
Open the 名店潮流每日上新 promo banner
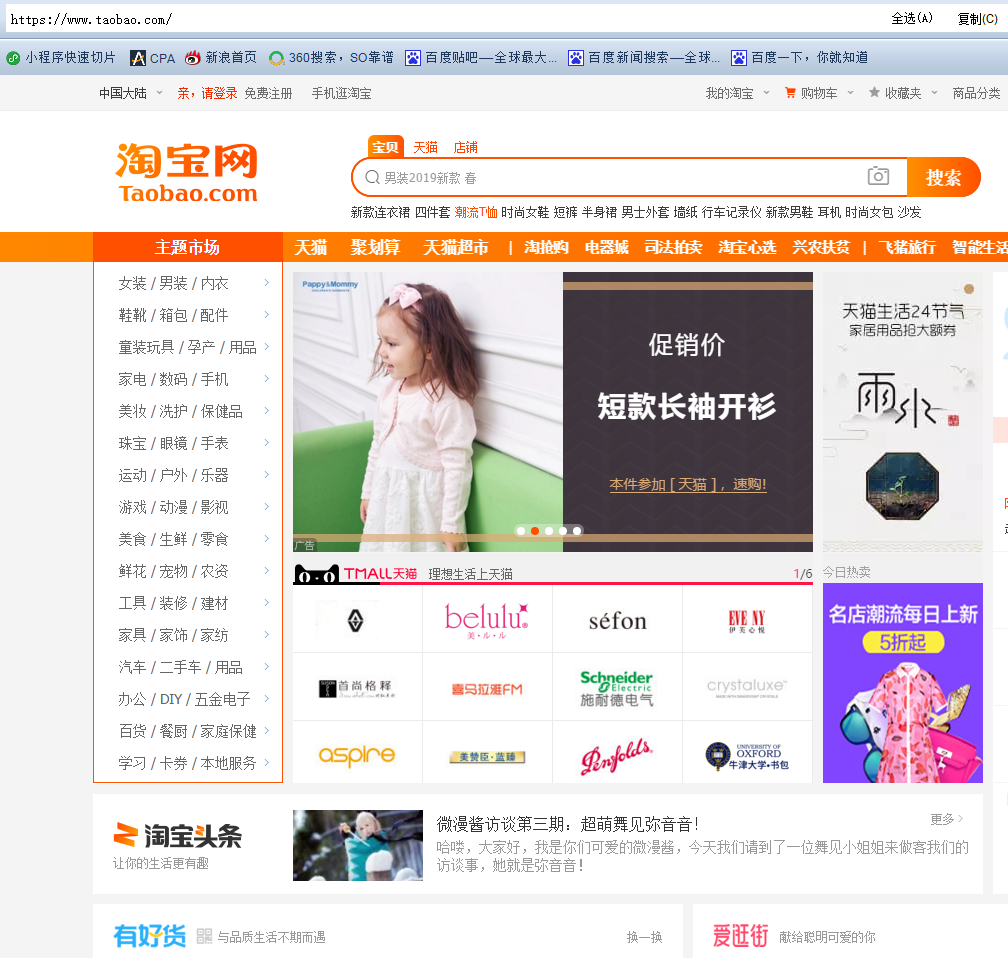tap(903, 683)
